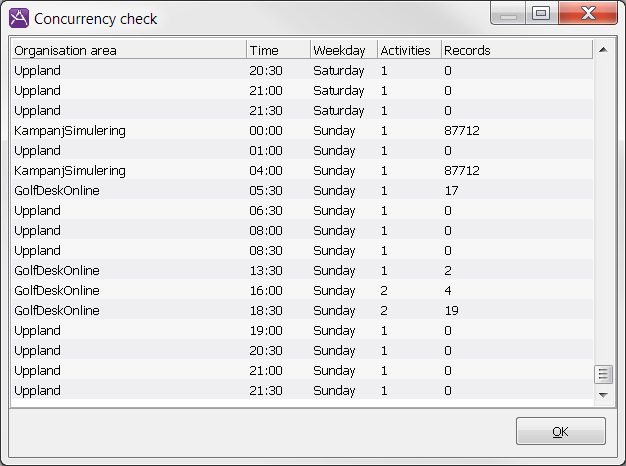Close the Concurrency check dialog
The image size is (626, 466).
coord(588,13)
